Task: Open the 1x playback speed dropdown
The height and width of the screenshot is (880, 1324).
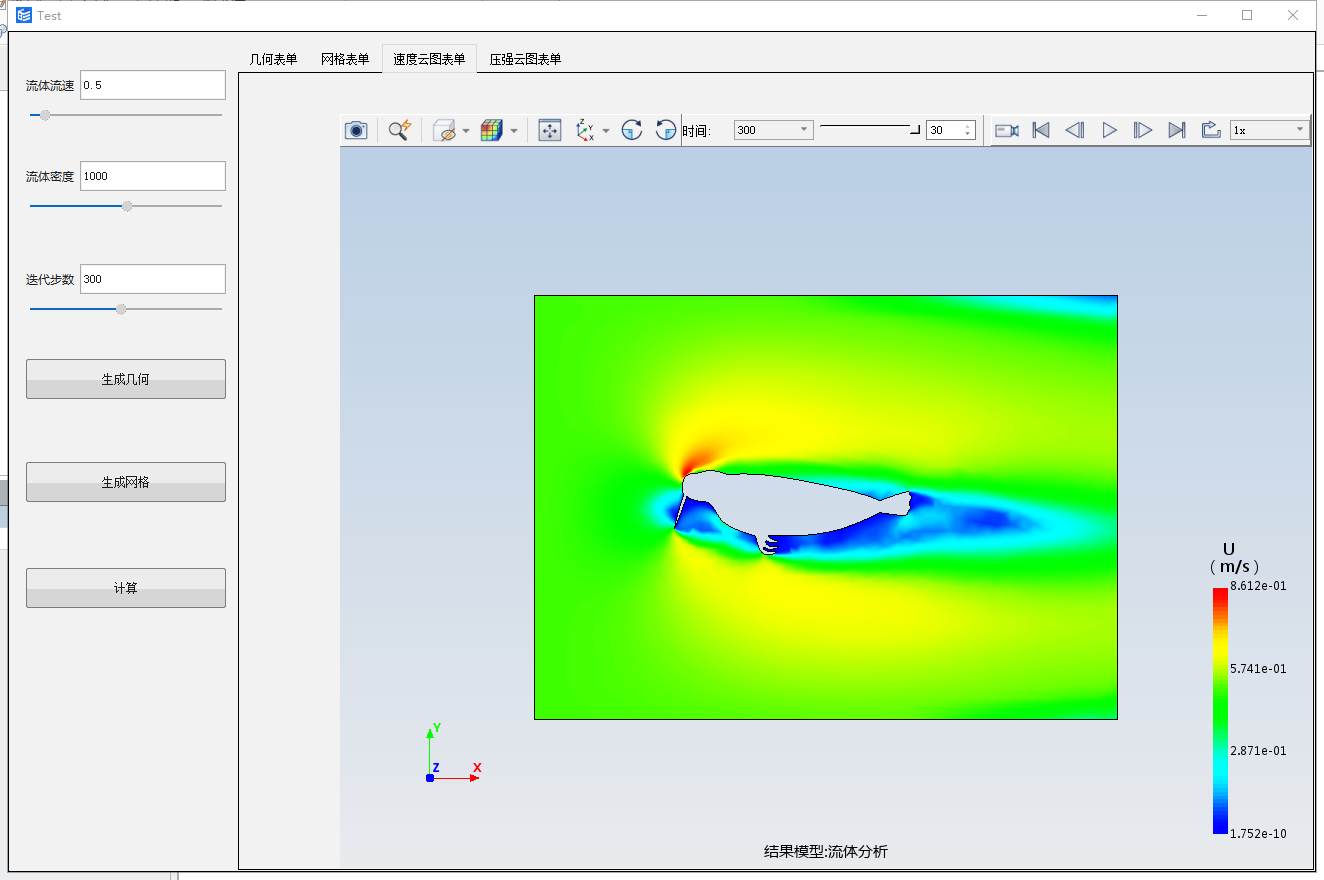Action: tap(1269, 130)
